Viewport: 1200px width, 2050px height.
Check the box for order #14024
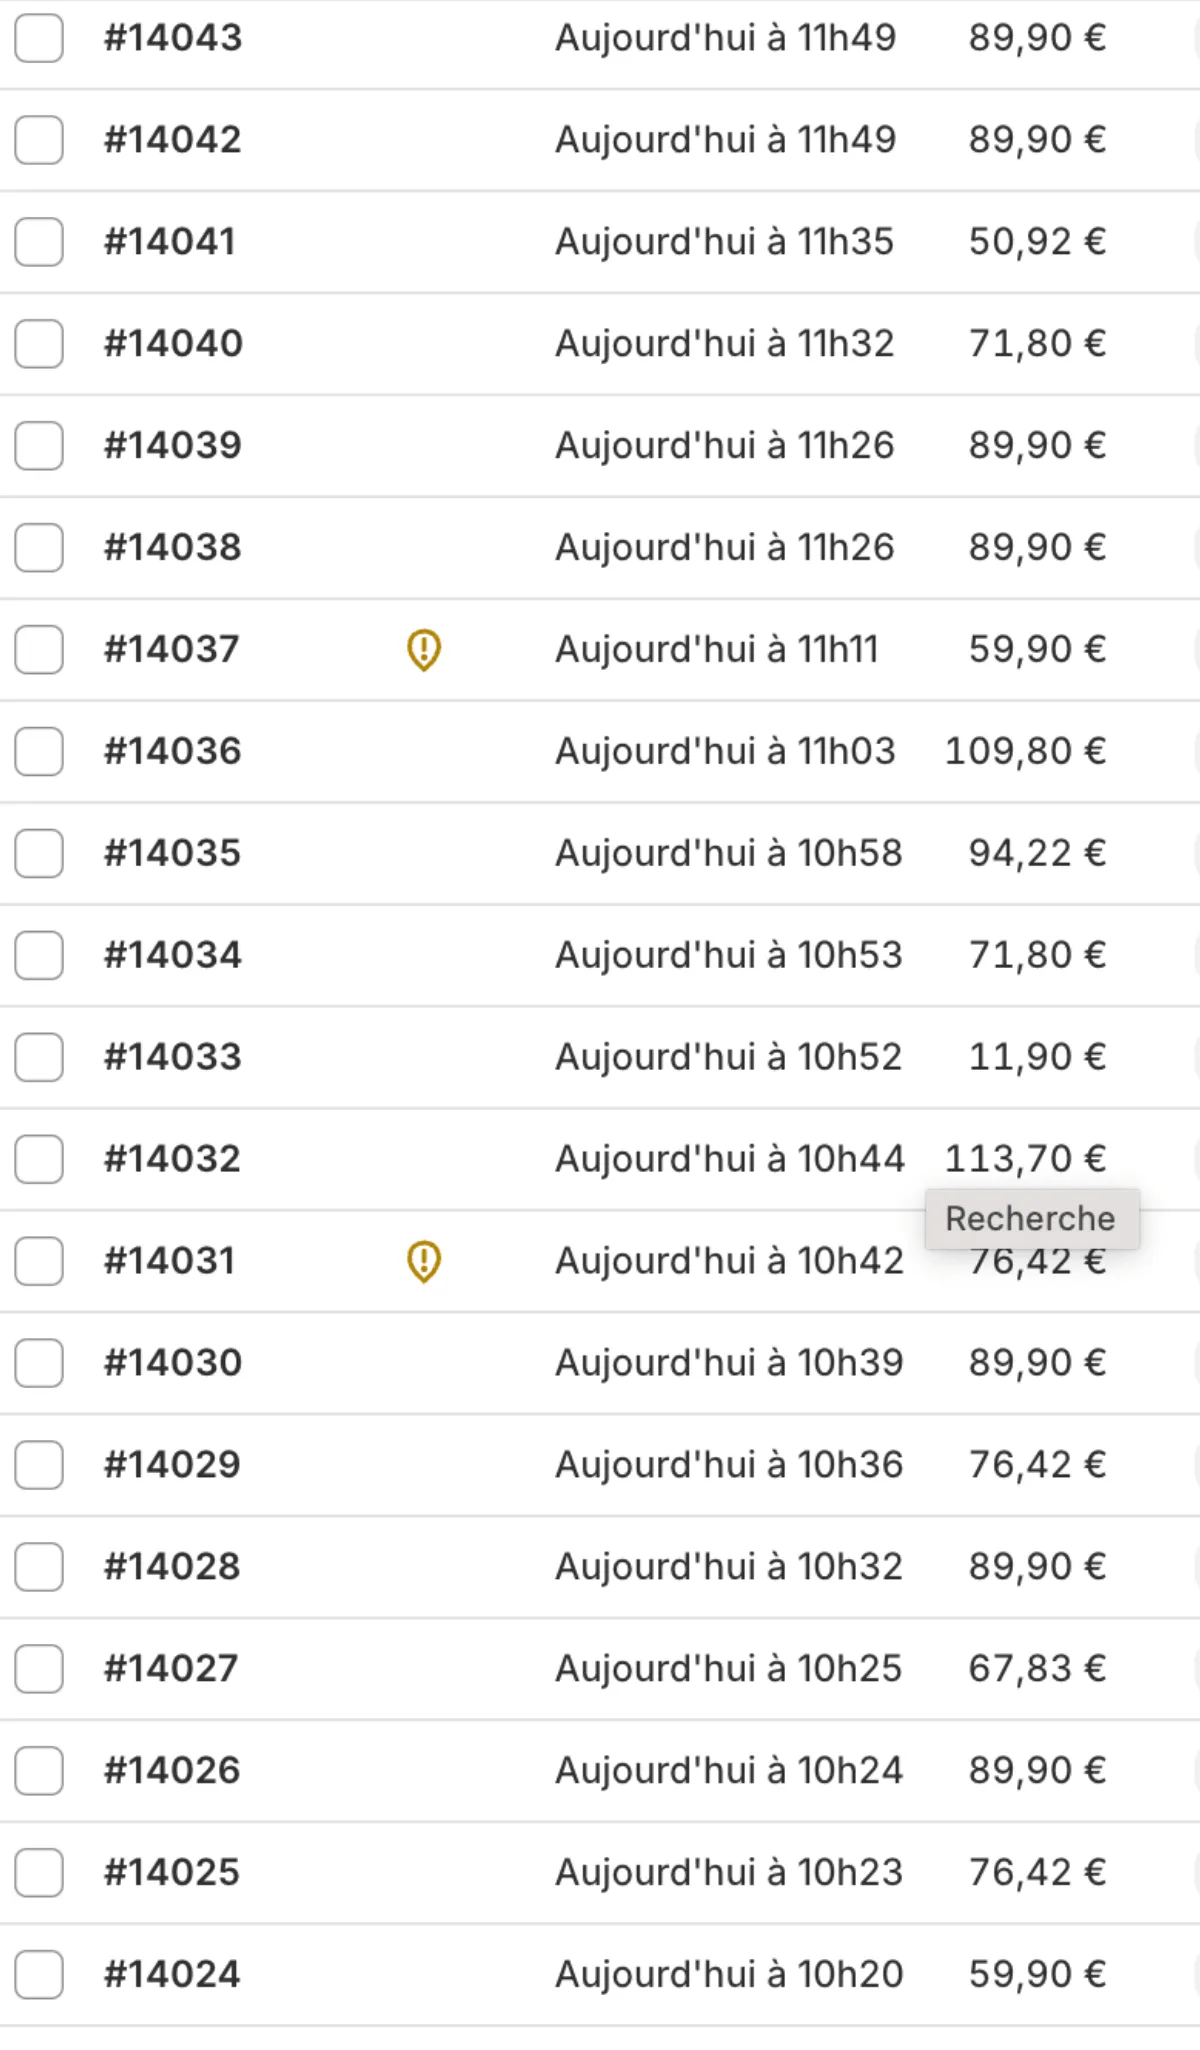[39, 1974]
